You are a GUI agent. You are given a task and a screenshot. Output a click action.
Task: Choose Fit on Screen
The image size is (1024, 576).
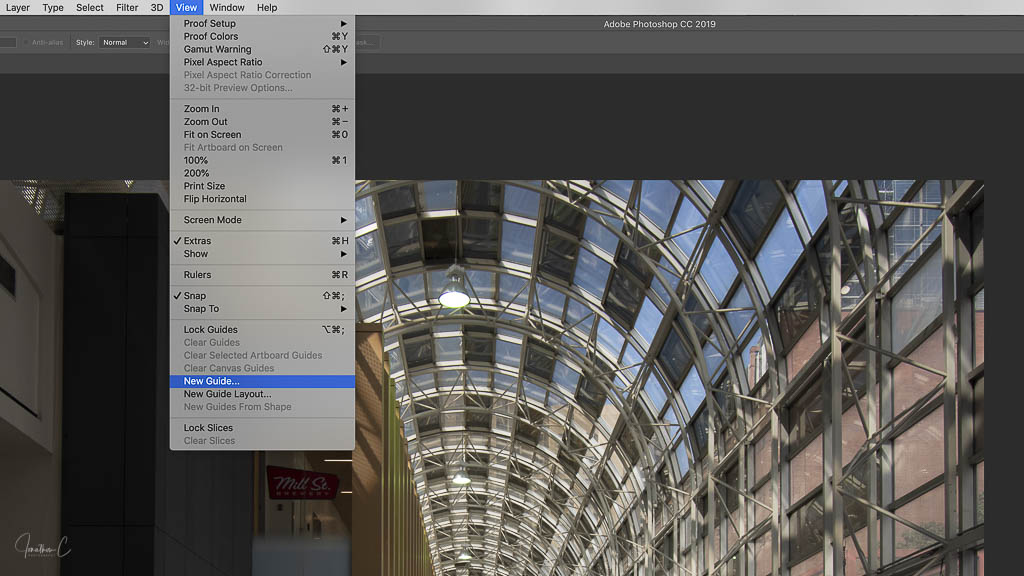(x=212, y=135)
